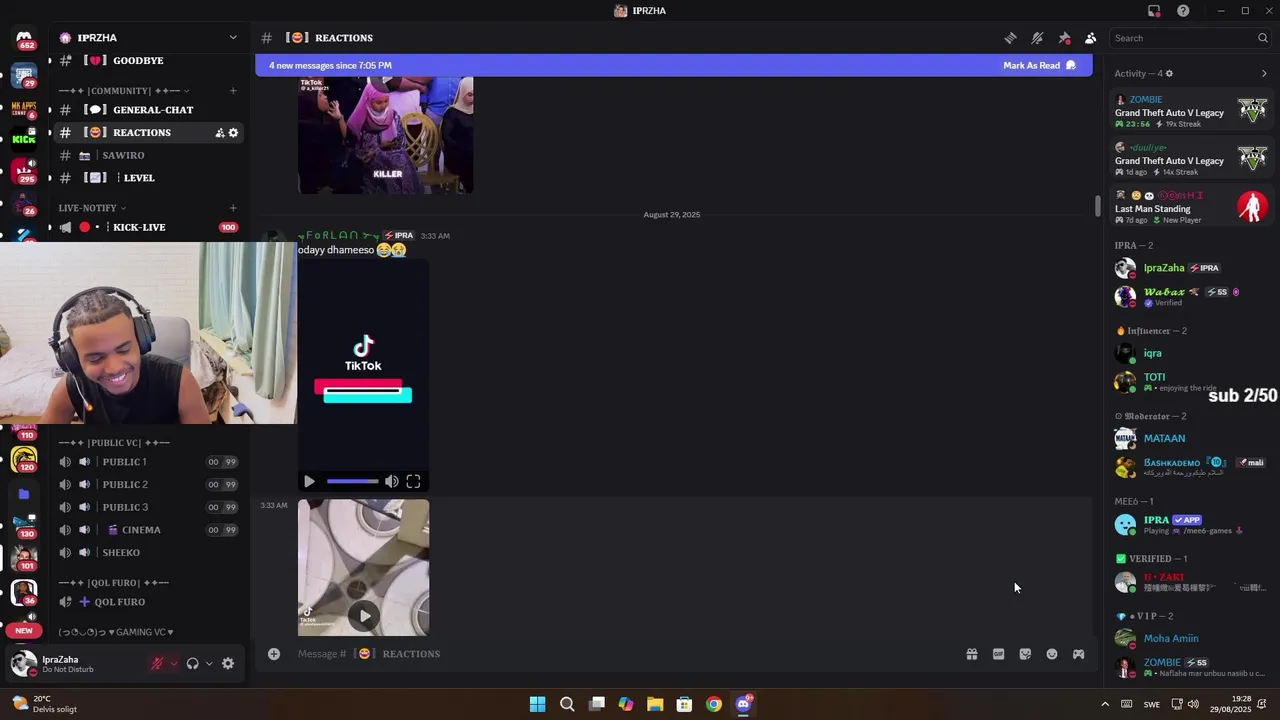
Task: Open Activity settings gear
Action: coord(1169,73)
